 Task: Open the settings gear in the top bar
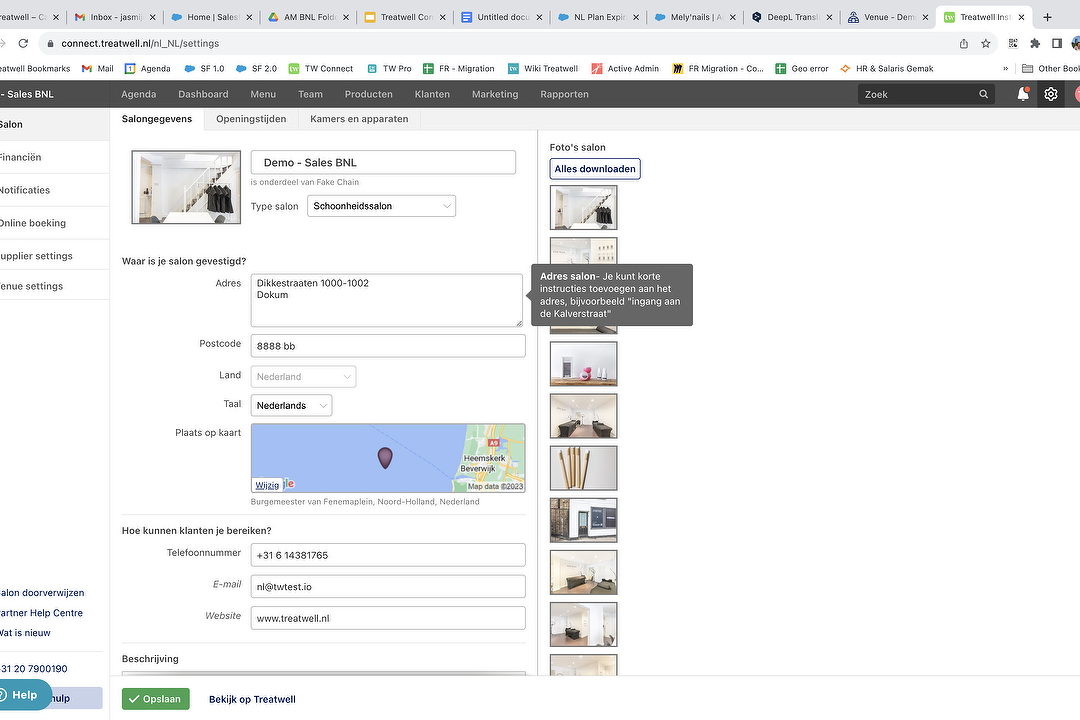click(1050, 94)
